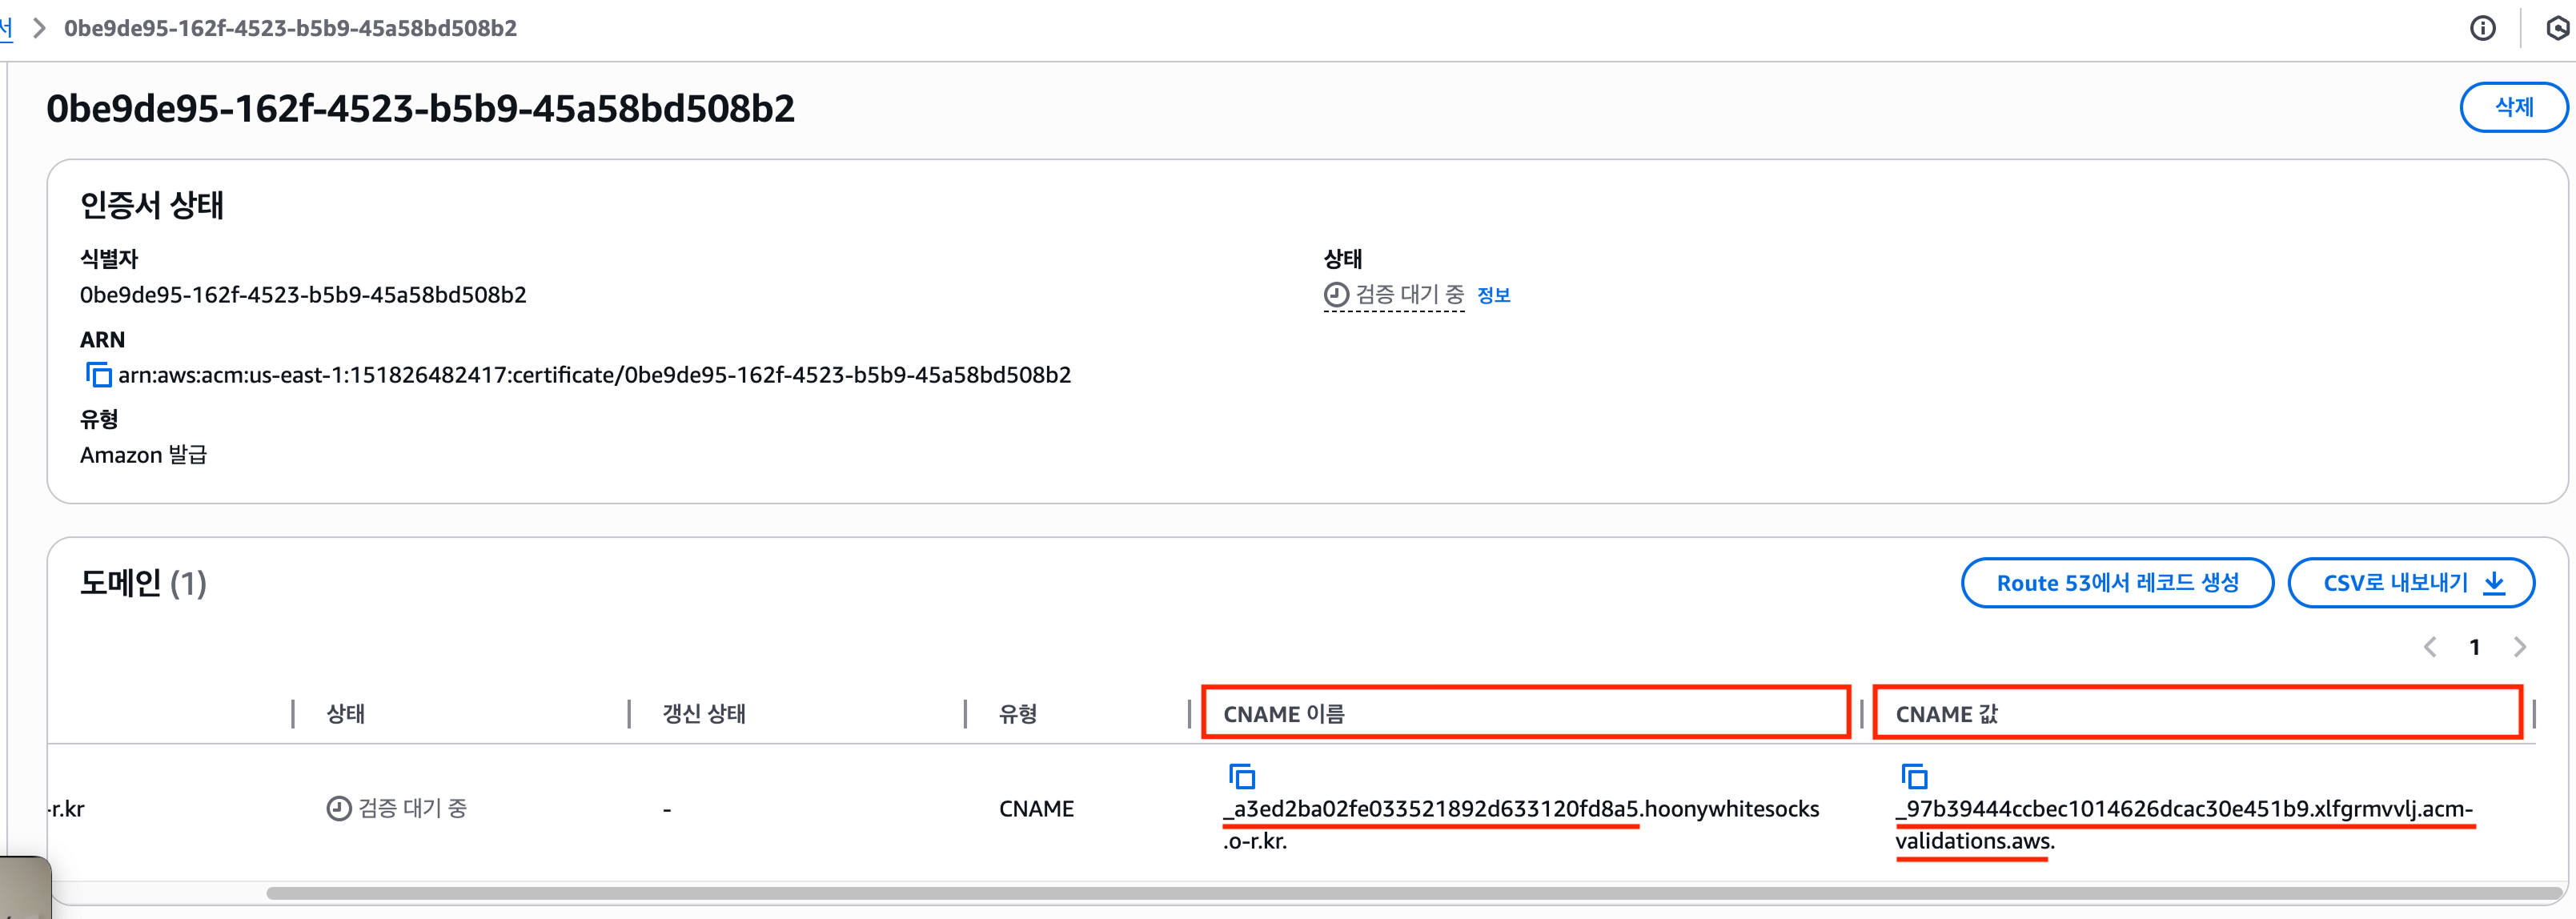Go to next page of domains

(x=2519, y=647)
